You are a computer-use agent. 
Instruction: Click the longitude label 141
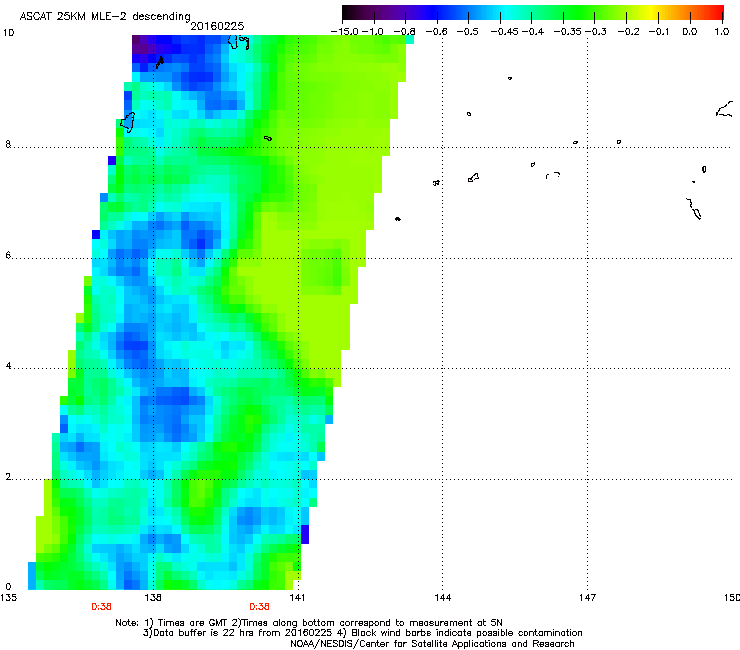(x=298, y=598)
